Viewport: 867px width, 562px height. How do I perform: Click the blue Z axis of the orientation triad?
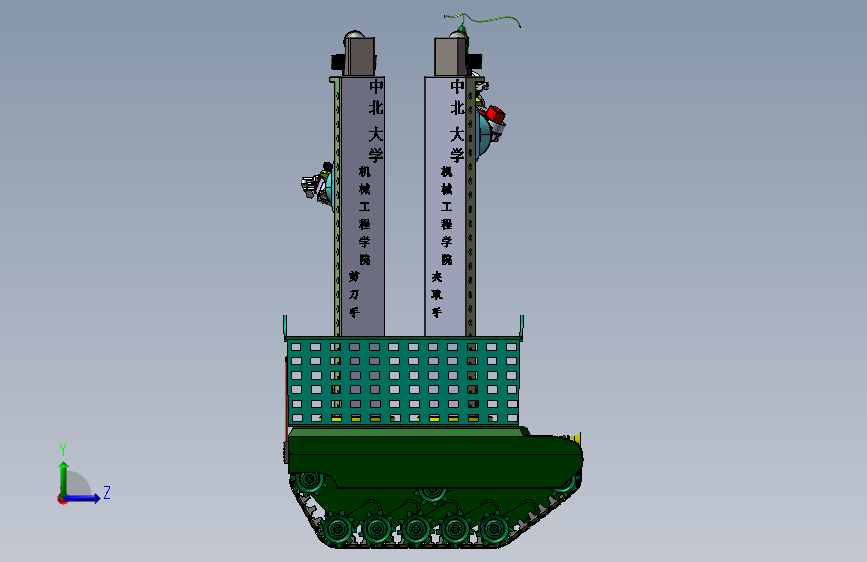(x=82, y=498)
